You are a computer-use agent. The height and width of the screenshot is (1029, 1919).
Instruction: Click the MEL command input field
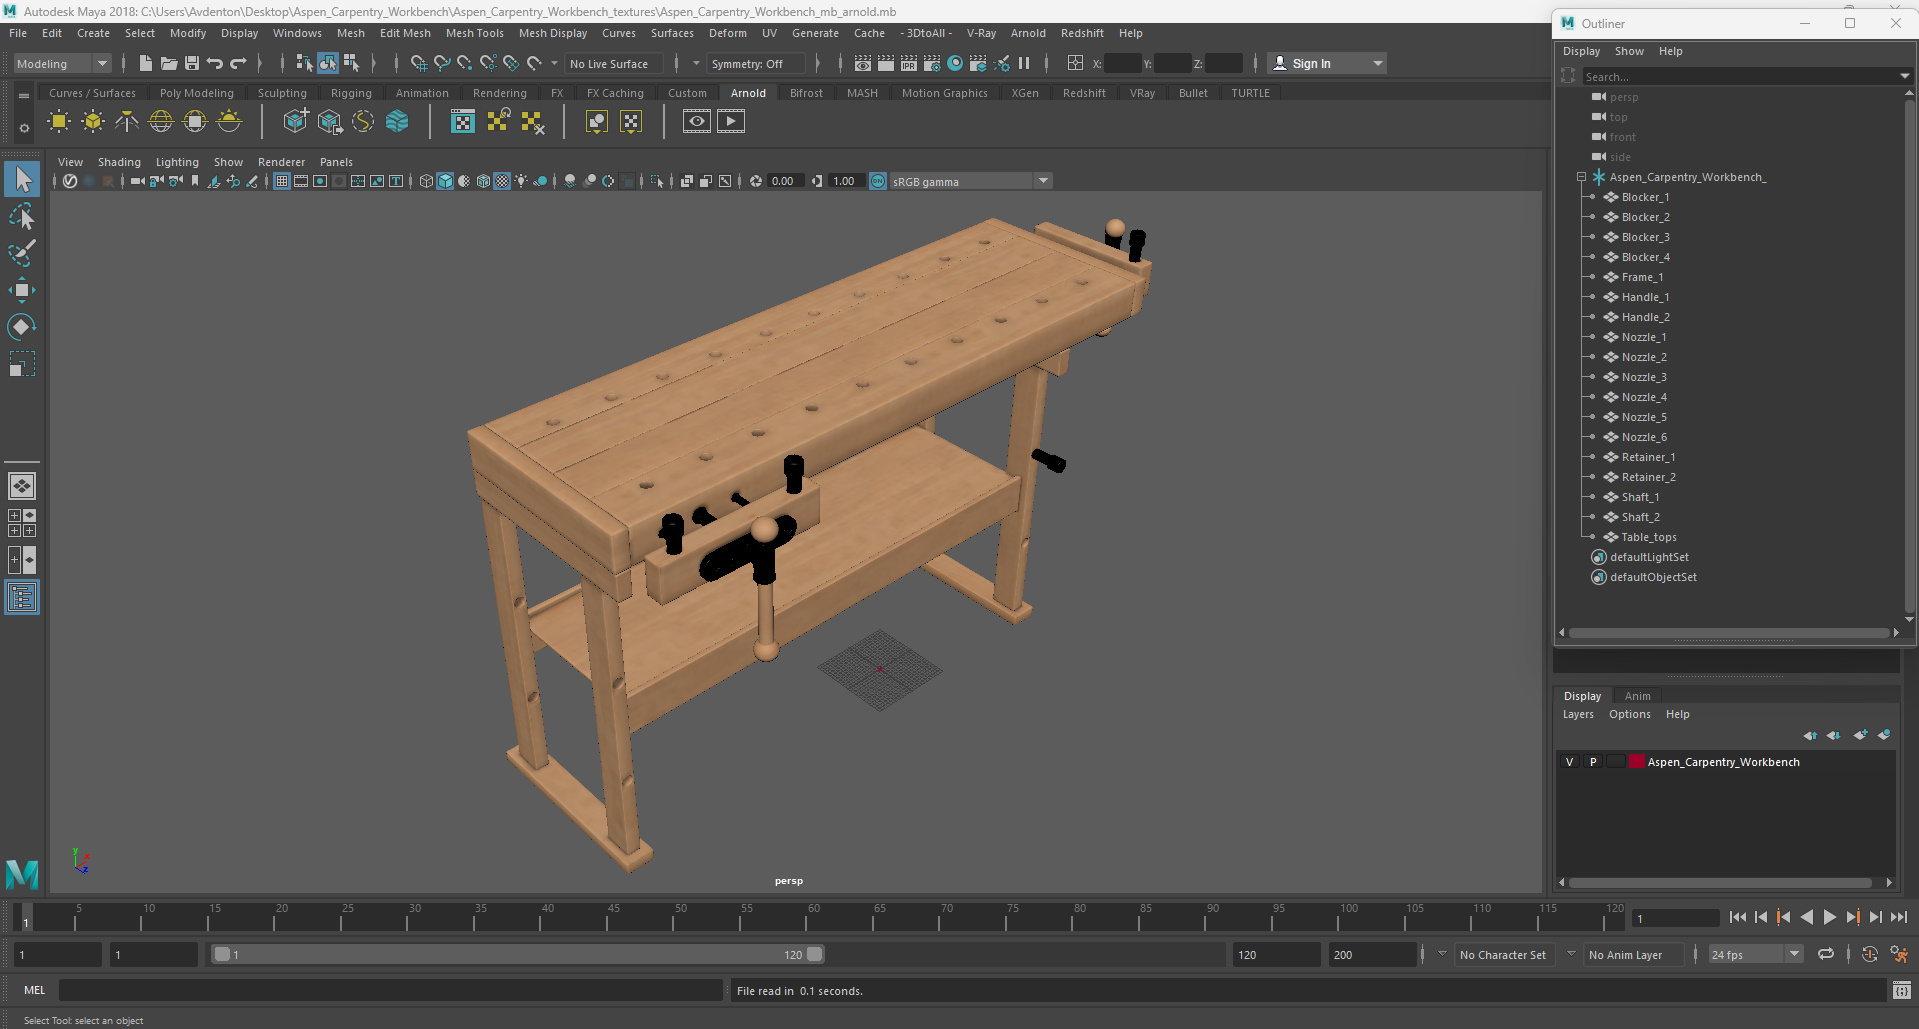point(390,990)
